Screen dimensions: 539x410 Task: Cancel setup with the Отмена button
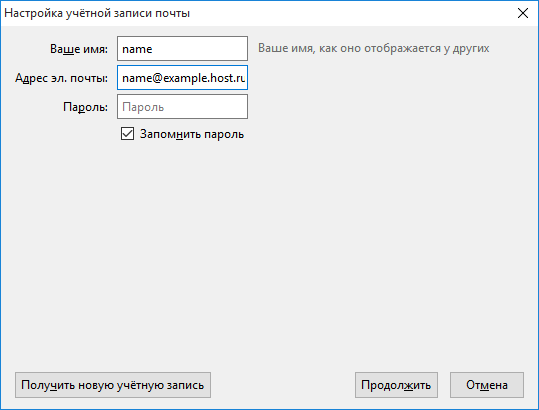click(x=487, y=385)
